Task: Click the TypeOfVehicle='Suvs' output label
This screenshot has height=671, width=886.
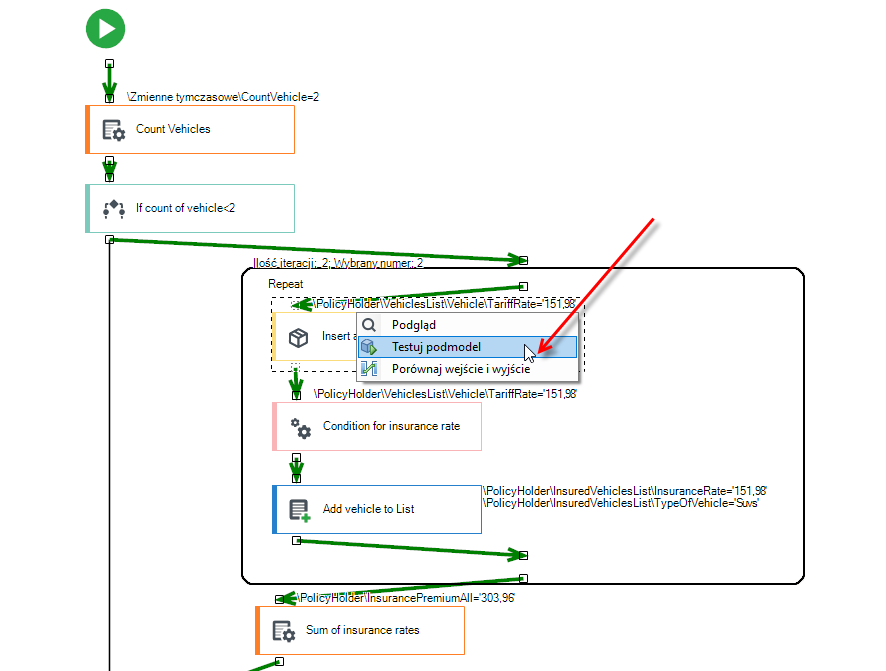Action: point(621,503)
